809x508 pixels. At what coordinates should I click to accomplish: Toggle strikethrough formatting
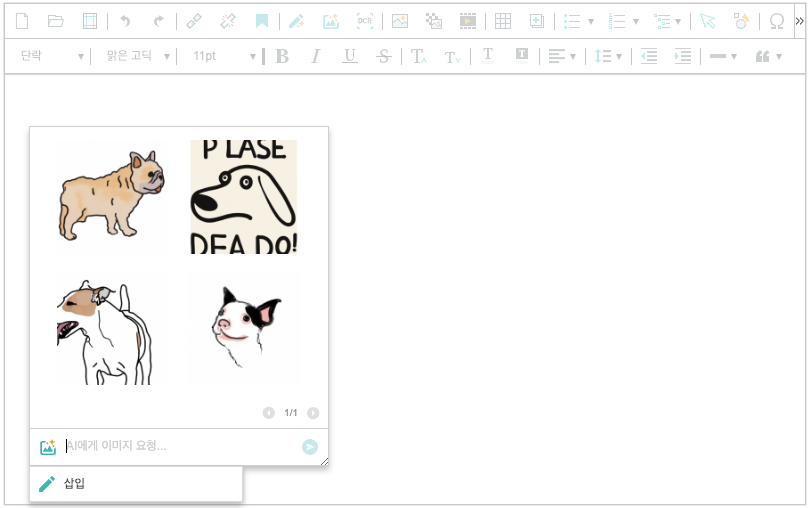click(x=384, y=57)
